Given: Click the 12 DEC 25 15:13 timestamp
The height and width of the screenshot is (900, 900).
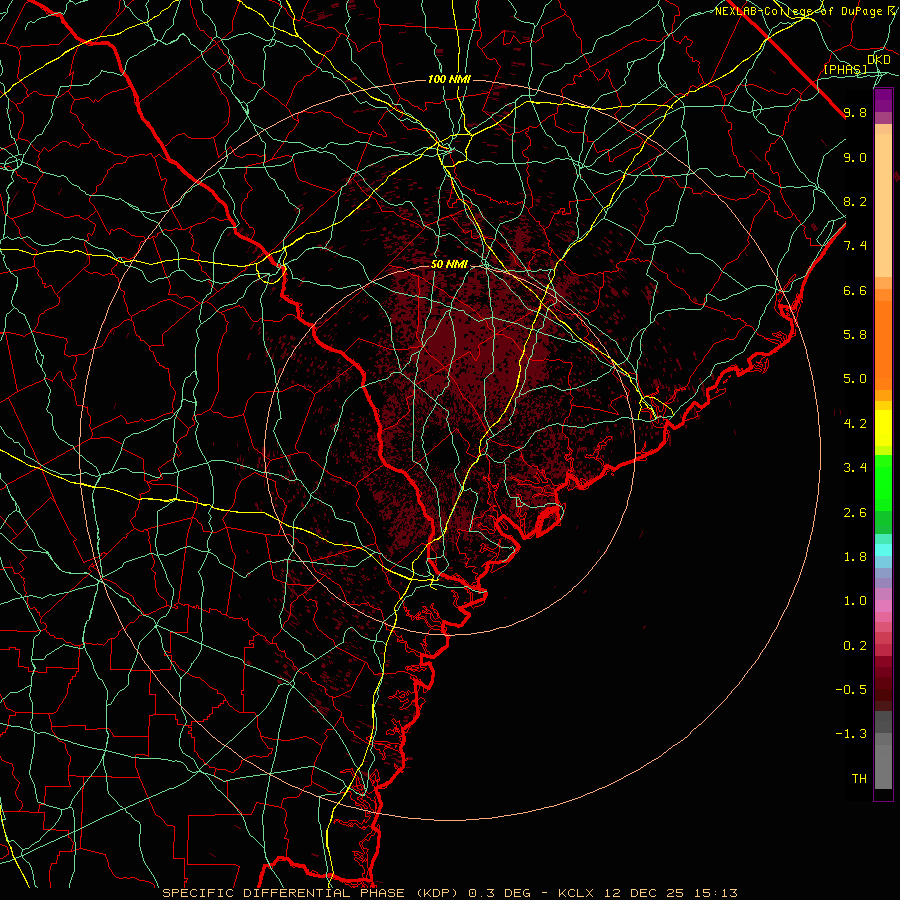Looking at the screenshot, I should [x=670, y=893].
